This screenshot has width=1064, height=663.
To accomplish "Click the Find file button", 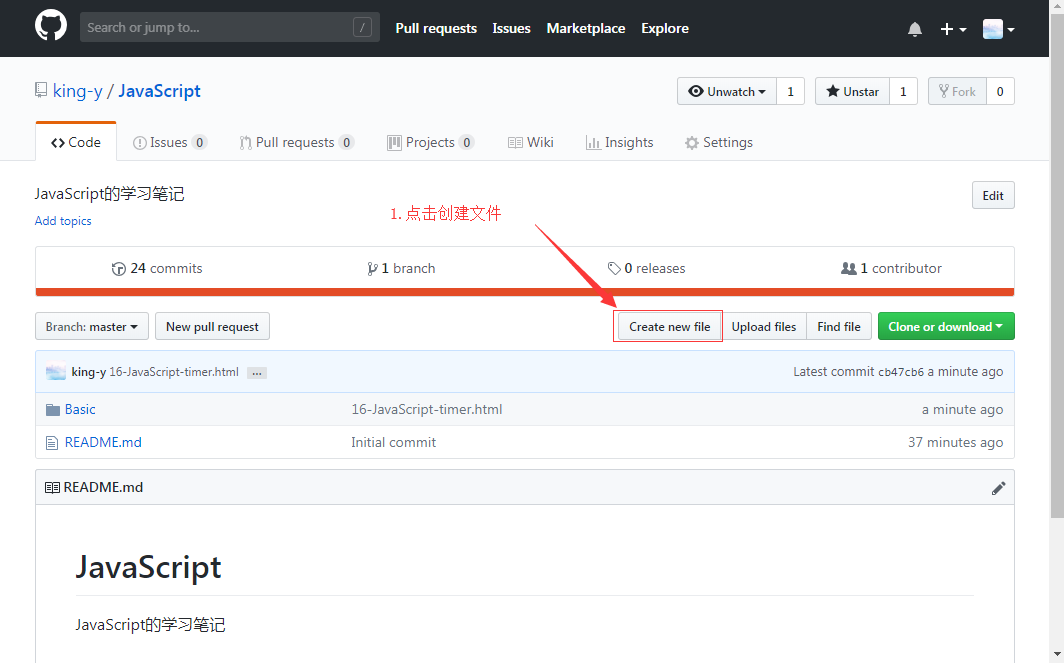I will [839, 326].
